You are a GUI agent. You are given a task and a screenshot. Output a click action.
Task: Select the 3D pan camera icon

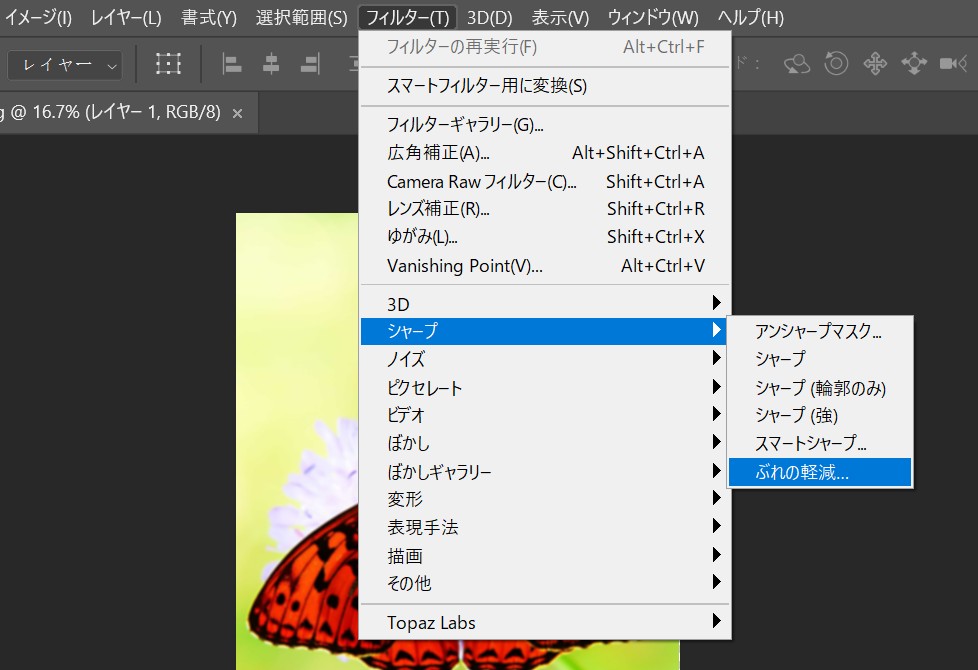click(x=875, y=65)
